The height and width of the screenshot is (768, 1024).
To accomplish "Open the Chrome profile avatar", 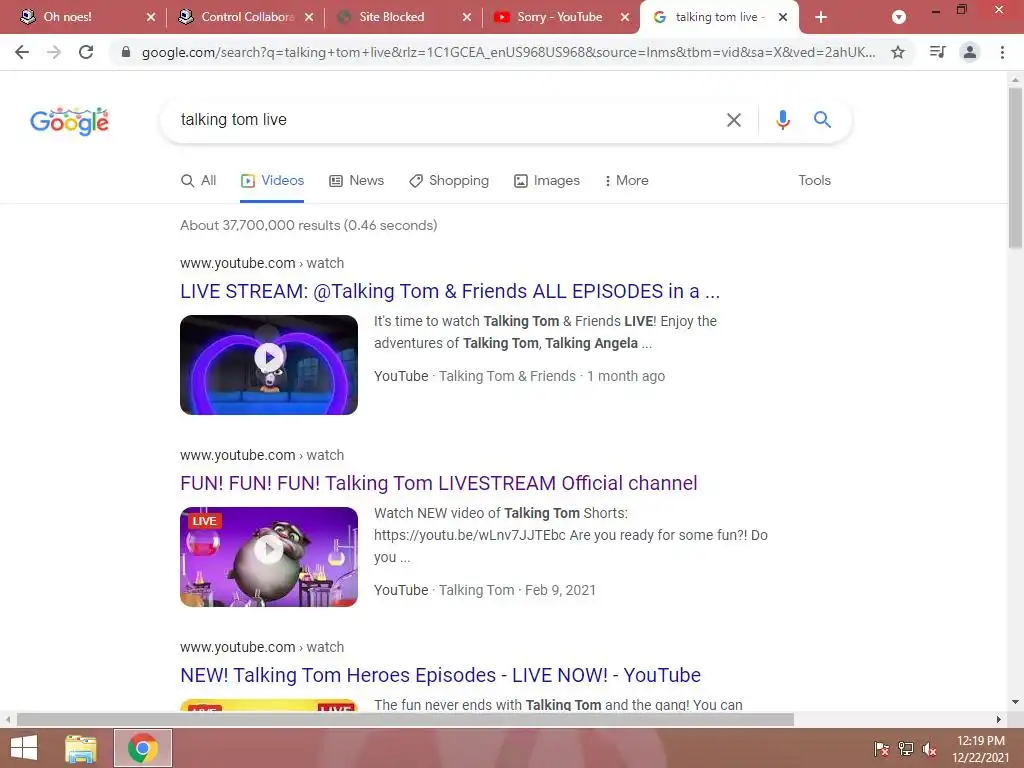I will click(x=970, y=52).
